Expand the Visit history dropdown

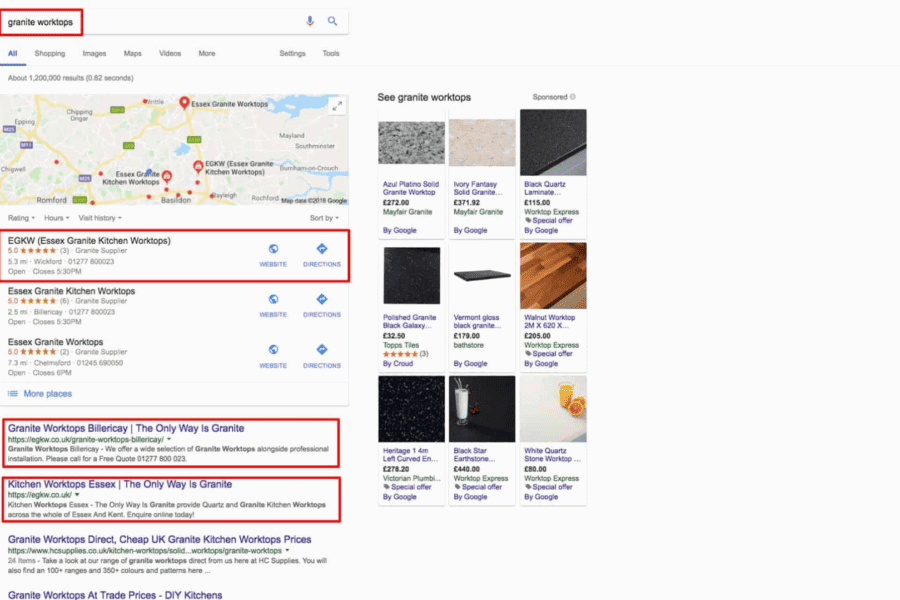point(99,217)
